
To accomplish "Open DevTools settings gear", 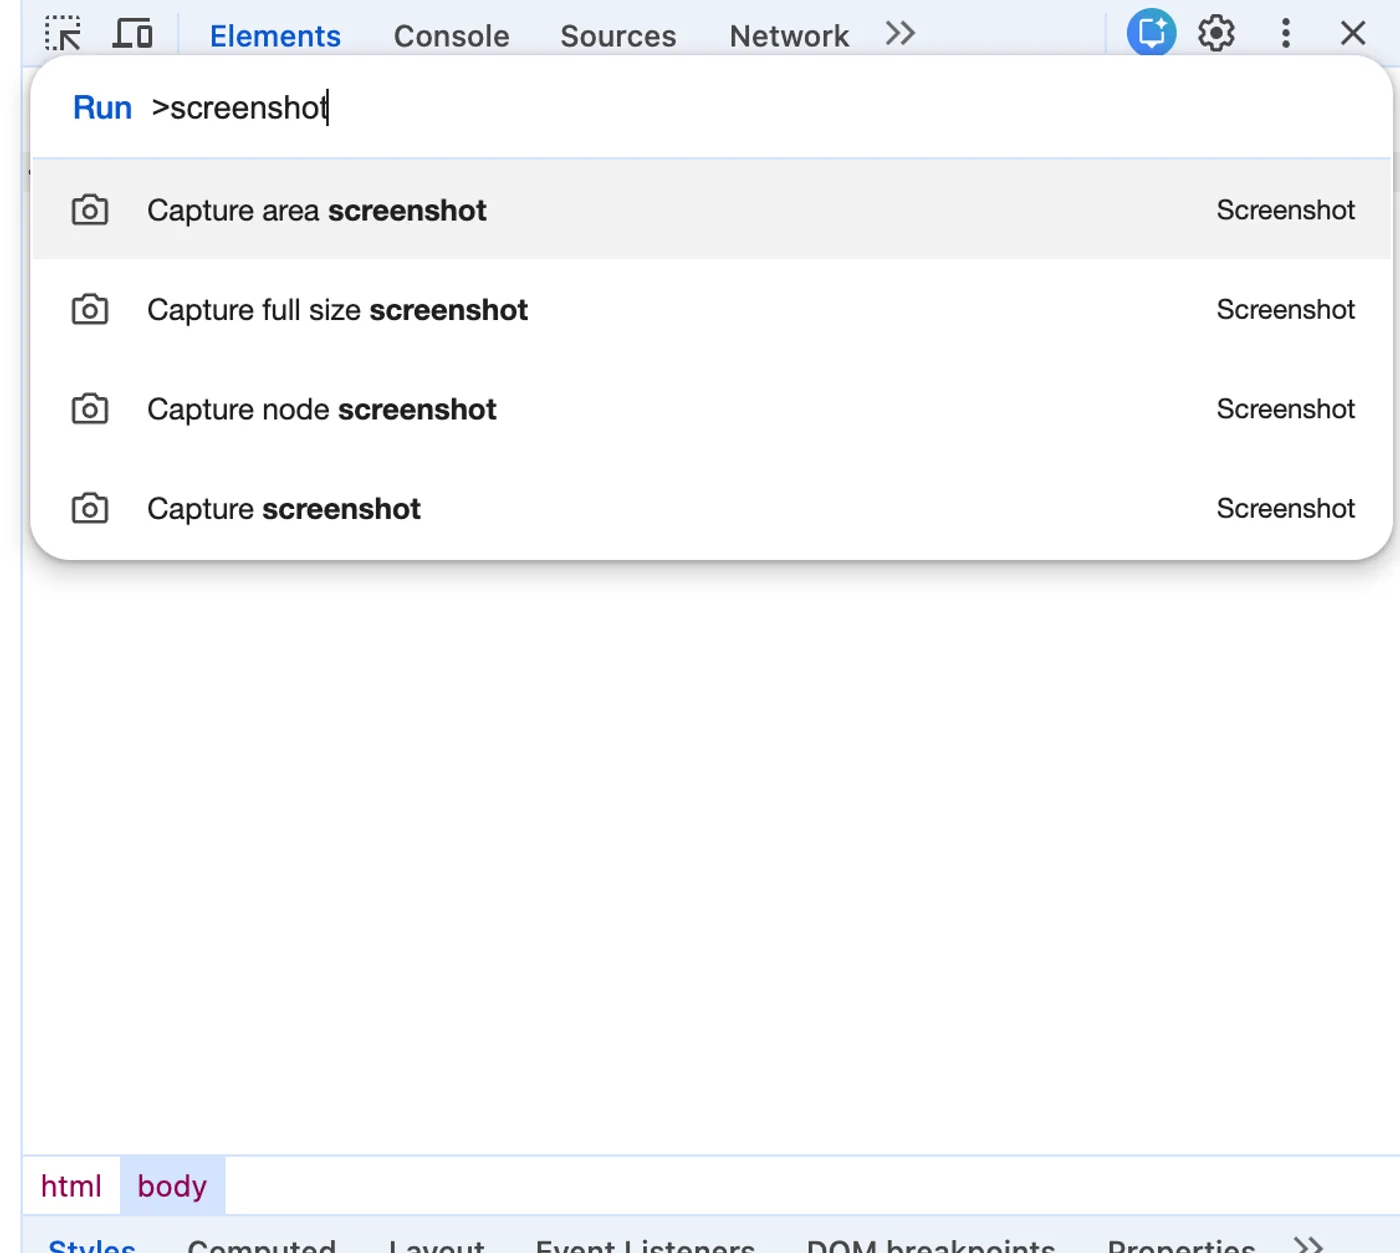I will tap(1216, 34).
